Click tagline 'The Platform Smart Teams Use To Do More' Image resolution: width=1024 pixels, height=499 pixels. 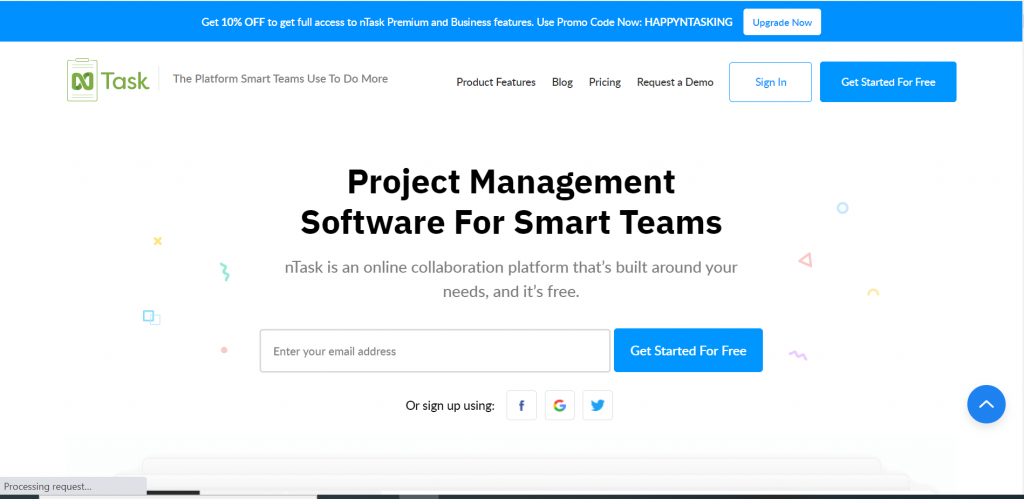point(280,79)
